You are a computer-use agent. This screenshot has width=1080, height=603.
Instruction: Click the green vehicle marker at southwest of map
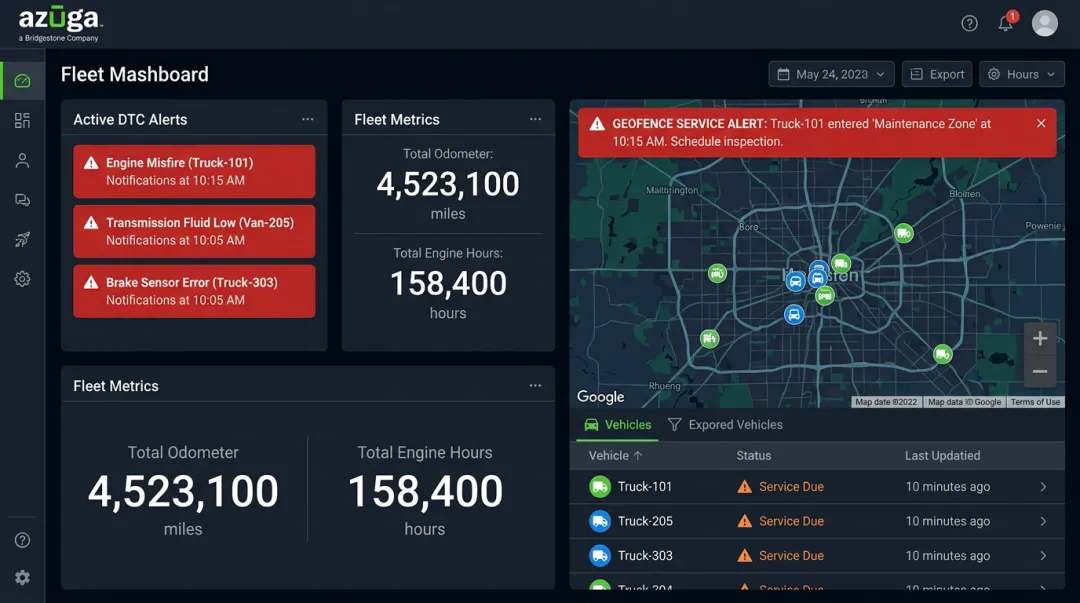709,338
